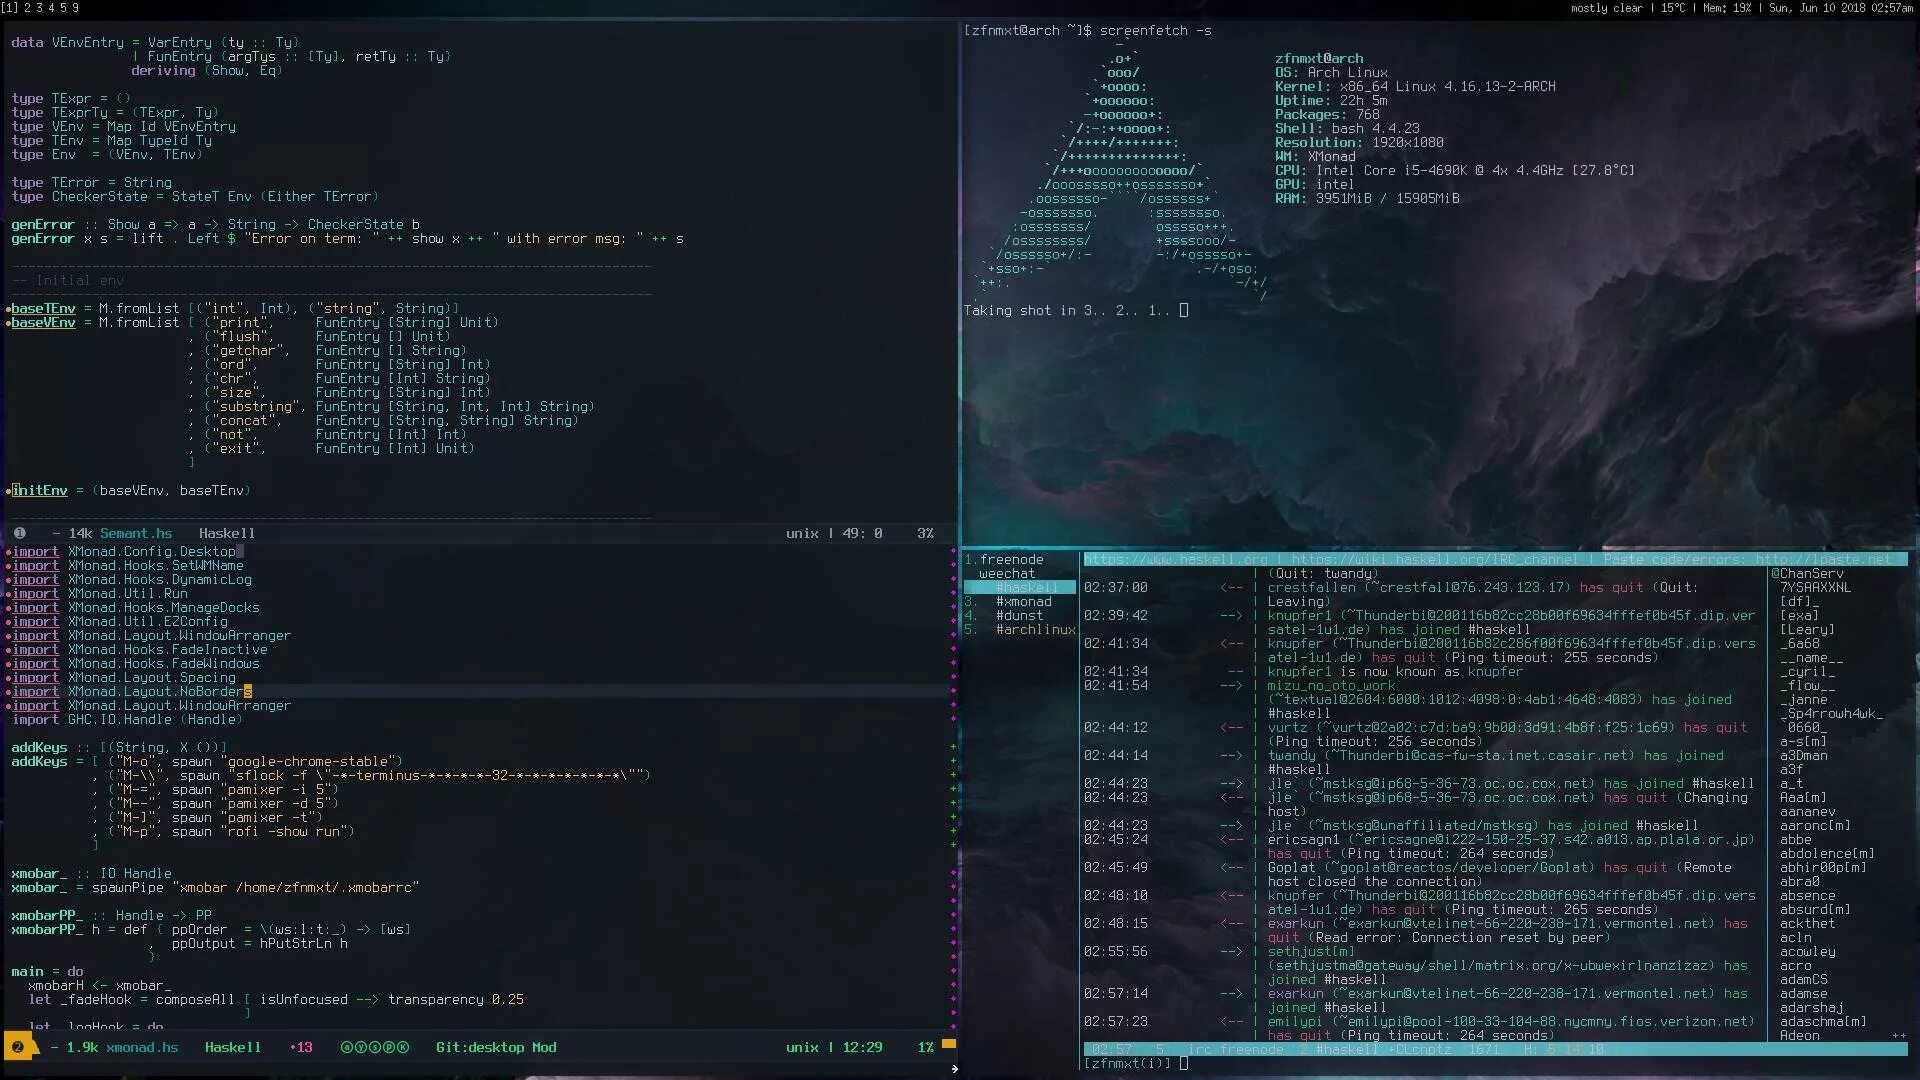The image size is (1920, 1080).
Task: Click the window number 2 badge in xmonad.hs modeline
Action: 17,1047
